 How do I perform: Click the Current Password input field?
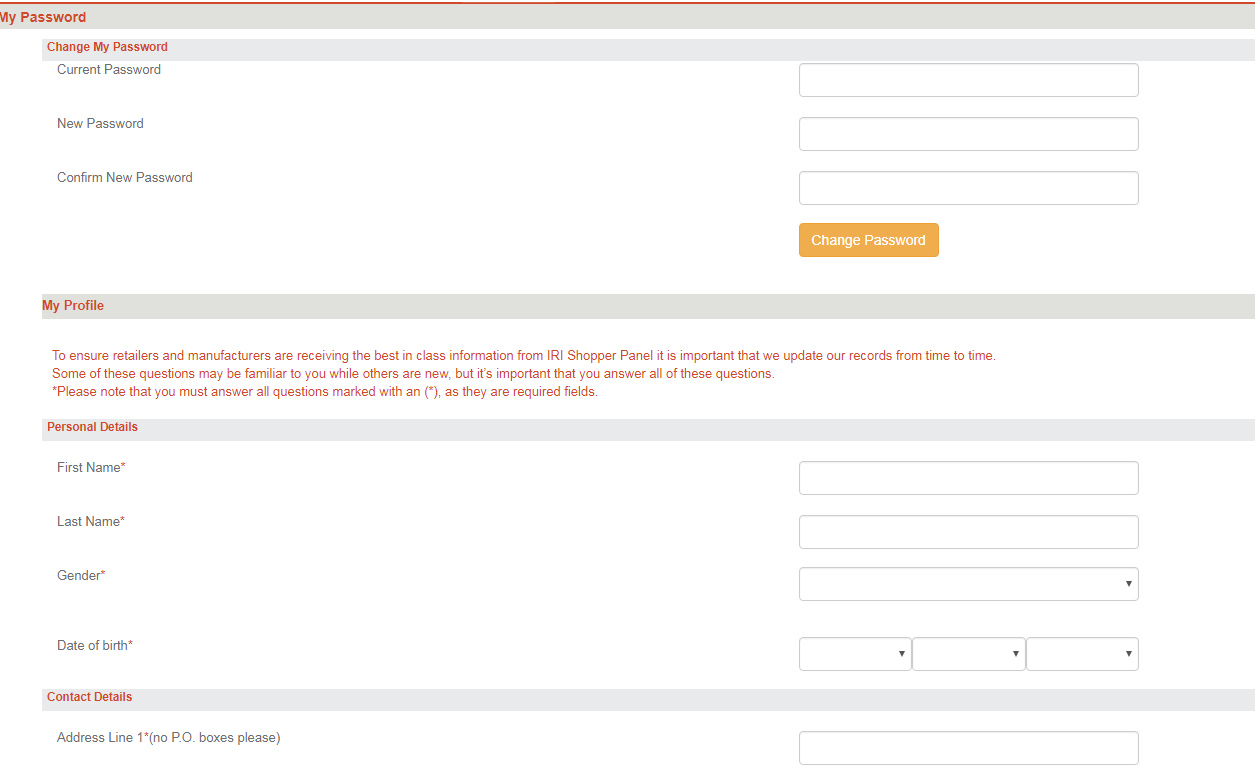point(968,80)
